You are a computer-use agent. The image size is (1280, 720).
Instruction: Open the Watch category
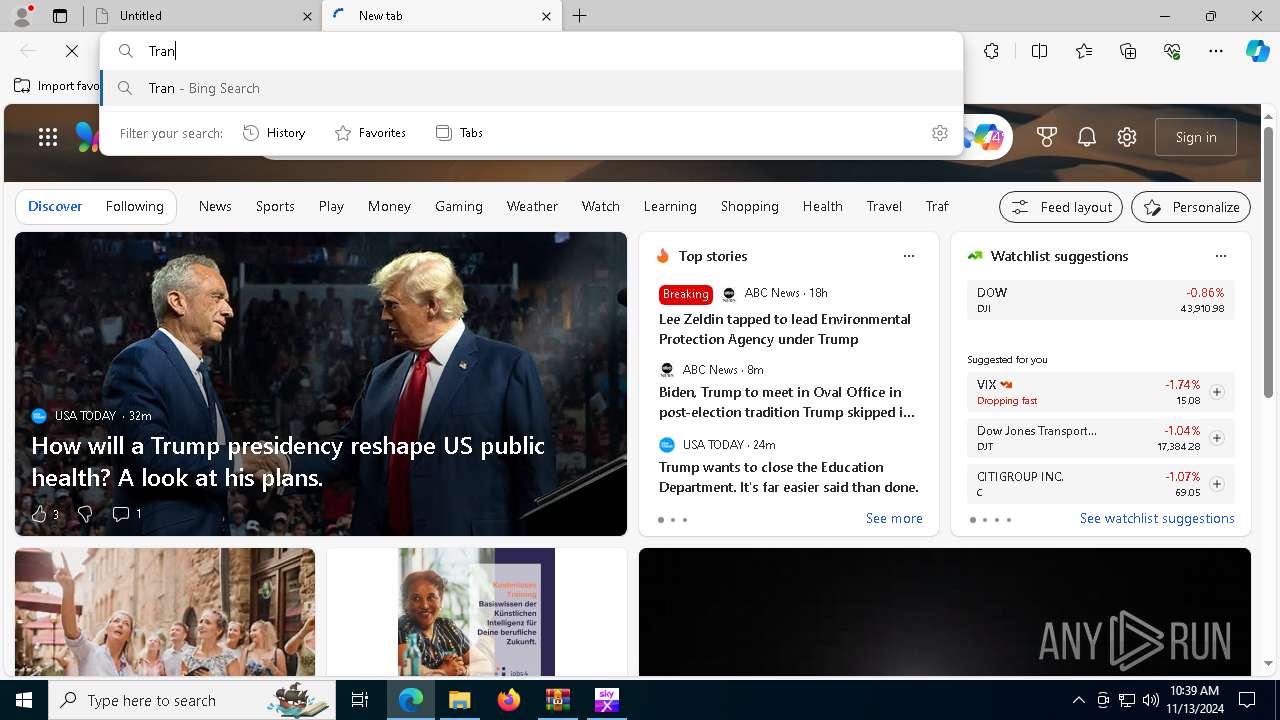tap(601, 206)
